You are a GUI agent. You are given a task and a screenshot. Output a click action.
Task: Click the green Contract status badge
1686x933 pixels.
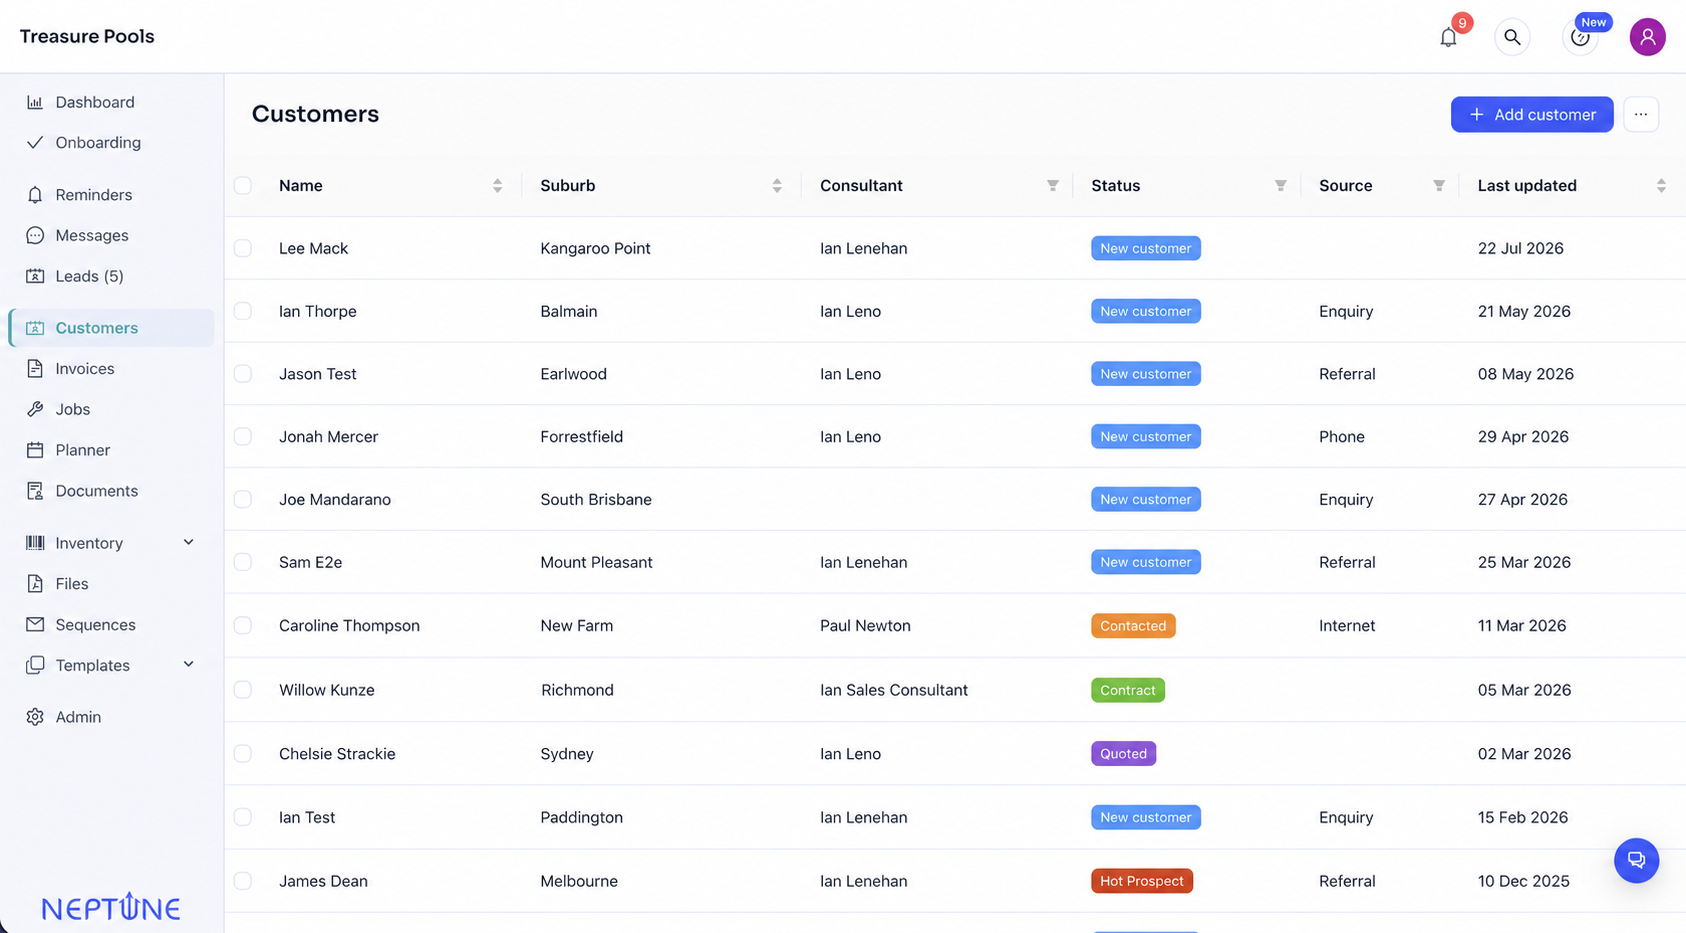pos(1128,690)
